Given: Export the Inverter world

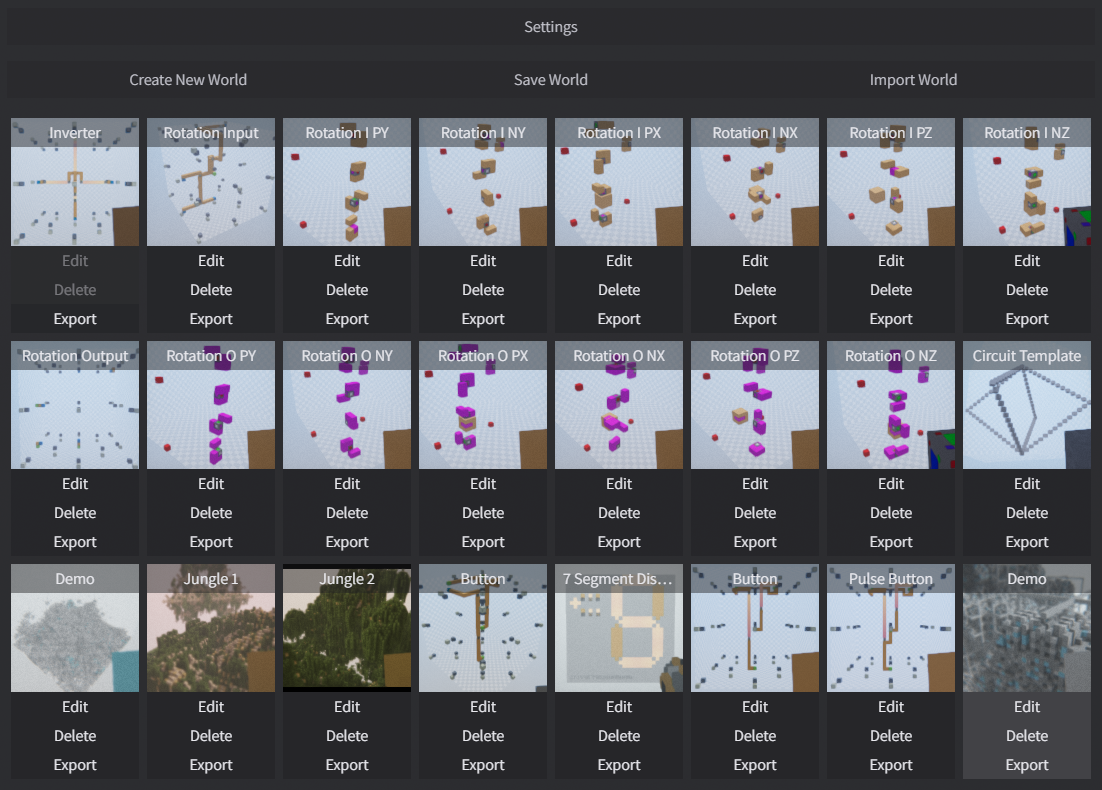Looking at the screenshot, I should pos(74,318).
